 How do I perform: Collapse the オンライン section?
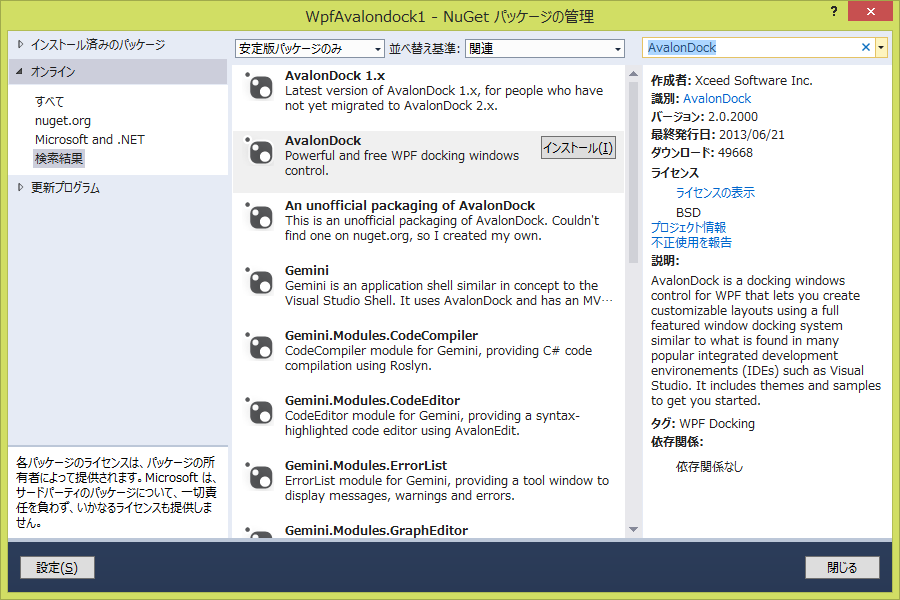pos(20,72)
